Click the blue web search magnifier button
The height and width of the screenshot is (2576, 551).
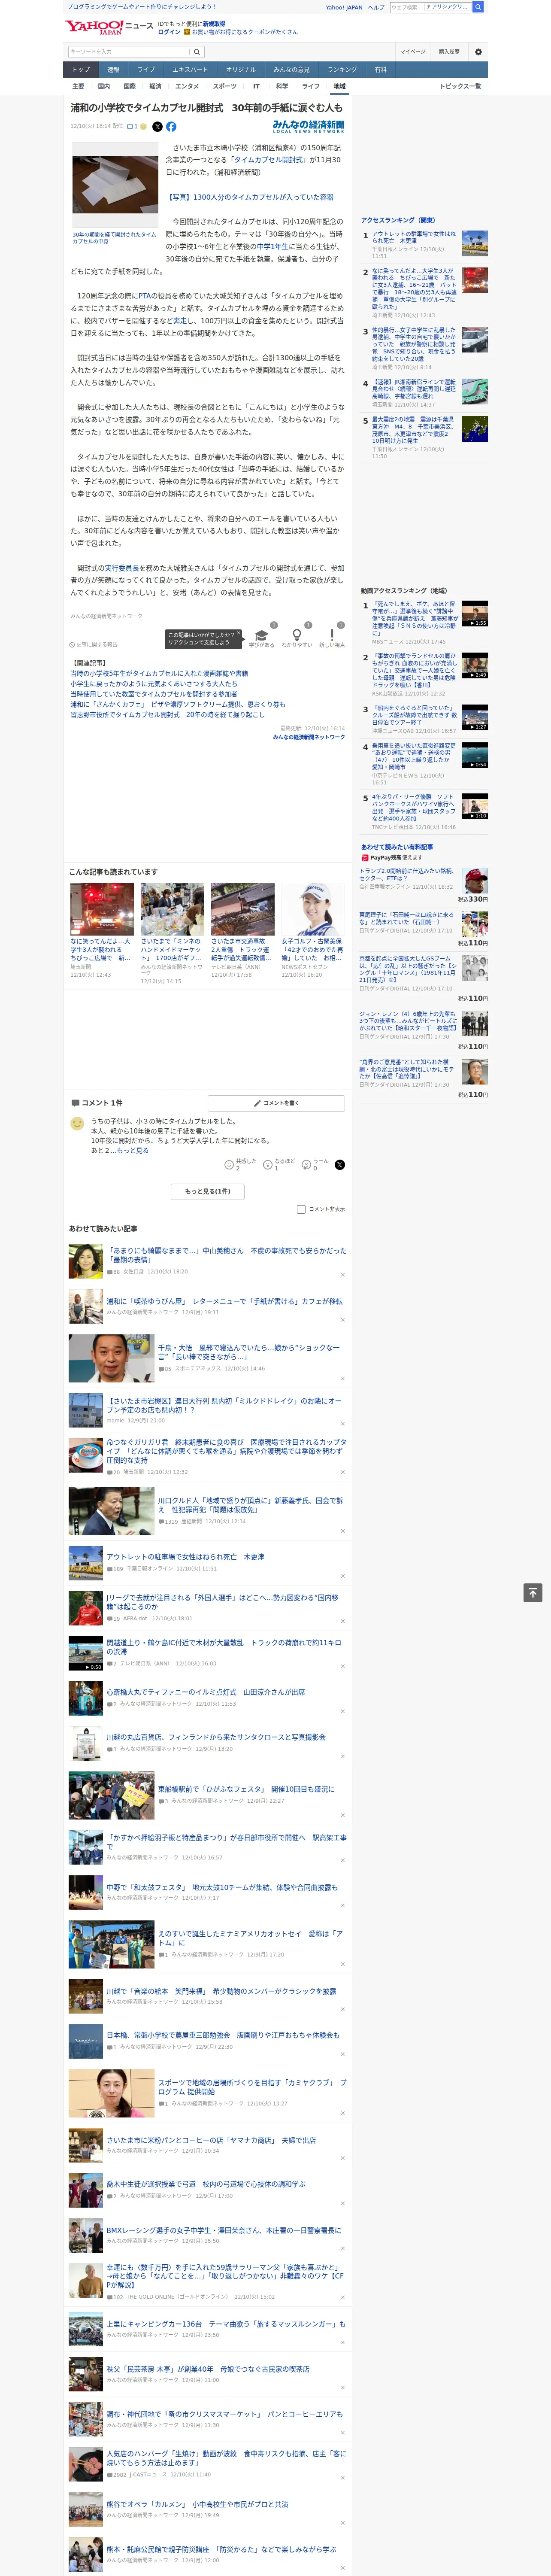[x=478, y=7]
